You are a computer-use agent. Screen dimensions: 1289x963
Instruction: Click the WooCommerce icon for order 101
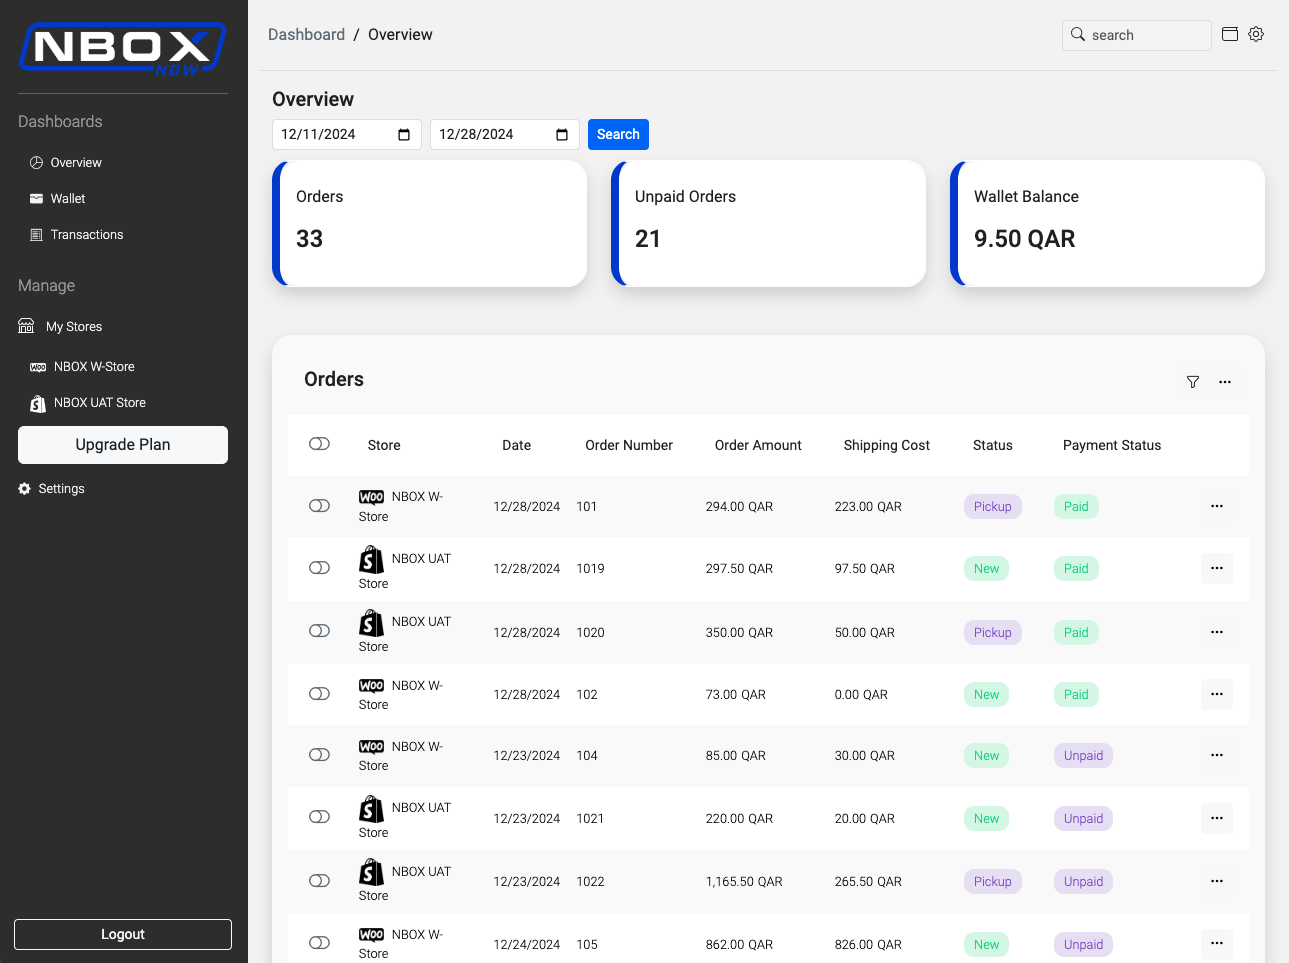click(371, 497)
